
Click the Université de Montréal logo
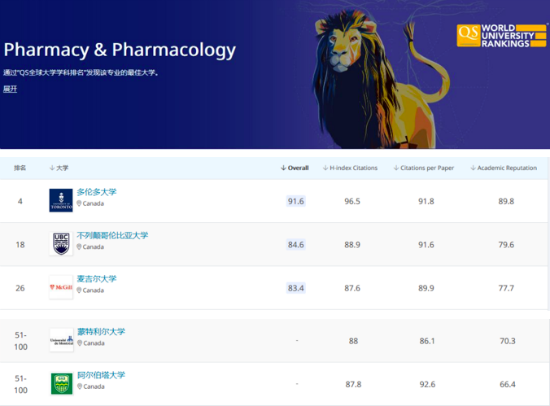(61, 340)
